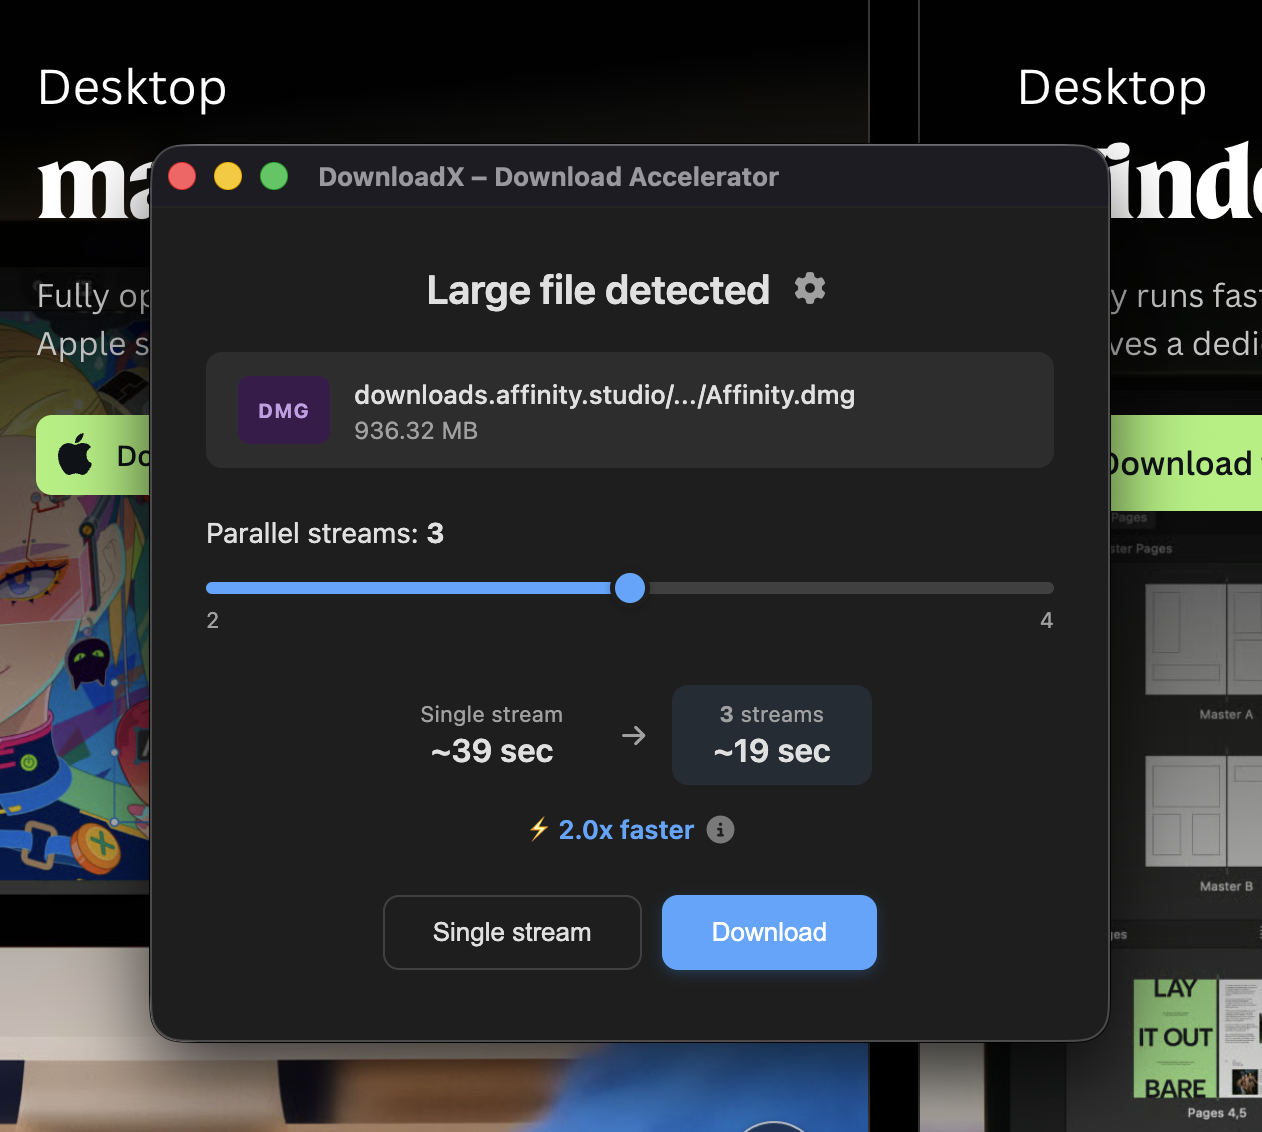
Task: Open the settings gear beside Large file detected
Action: pyautogui.click(x=810, y=289)
